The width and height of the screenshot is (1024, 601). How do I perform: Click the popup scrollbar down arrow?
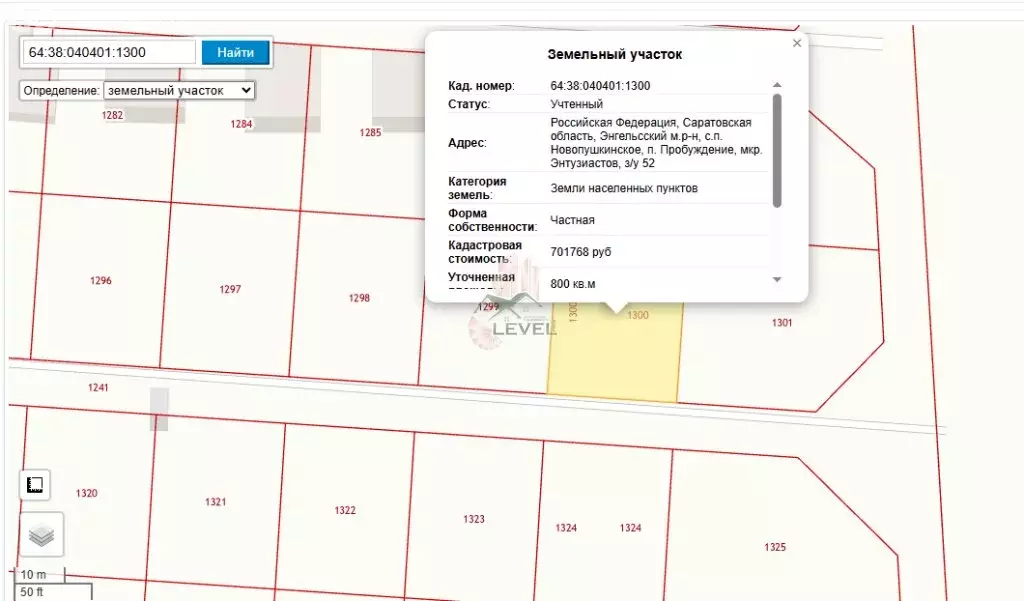pos(777,280)
